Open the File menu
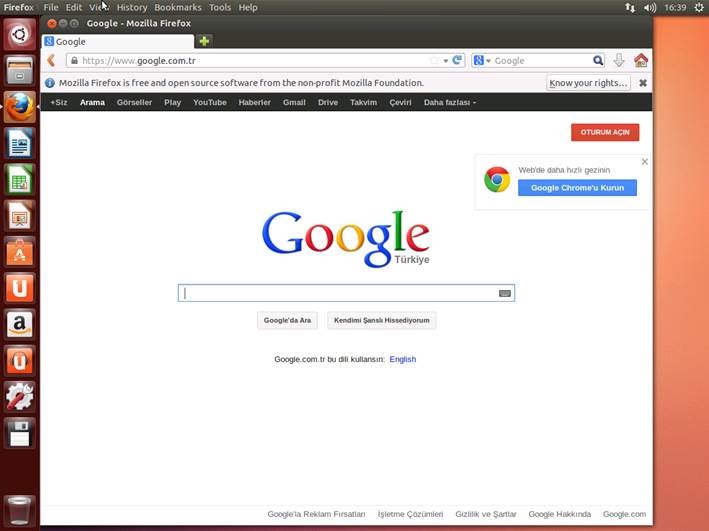This screenshot has height=531, width=709. pyautogui.click(x=51, y=7)
